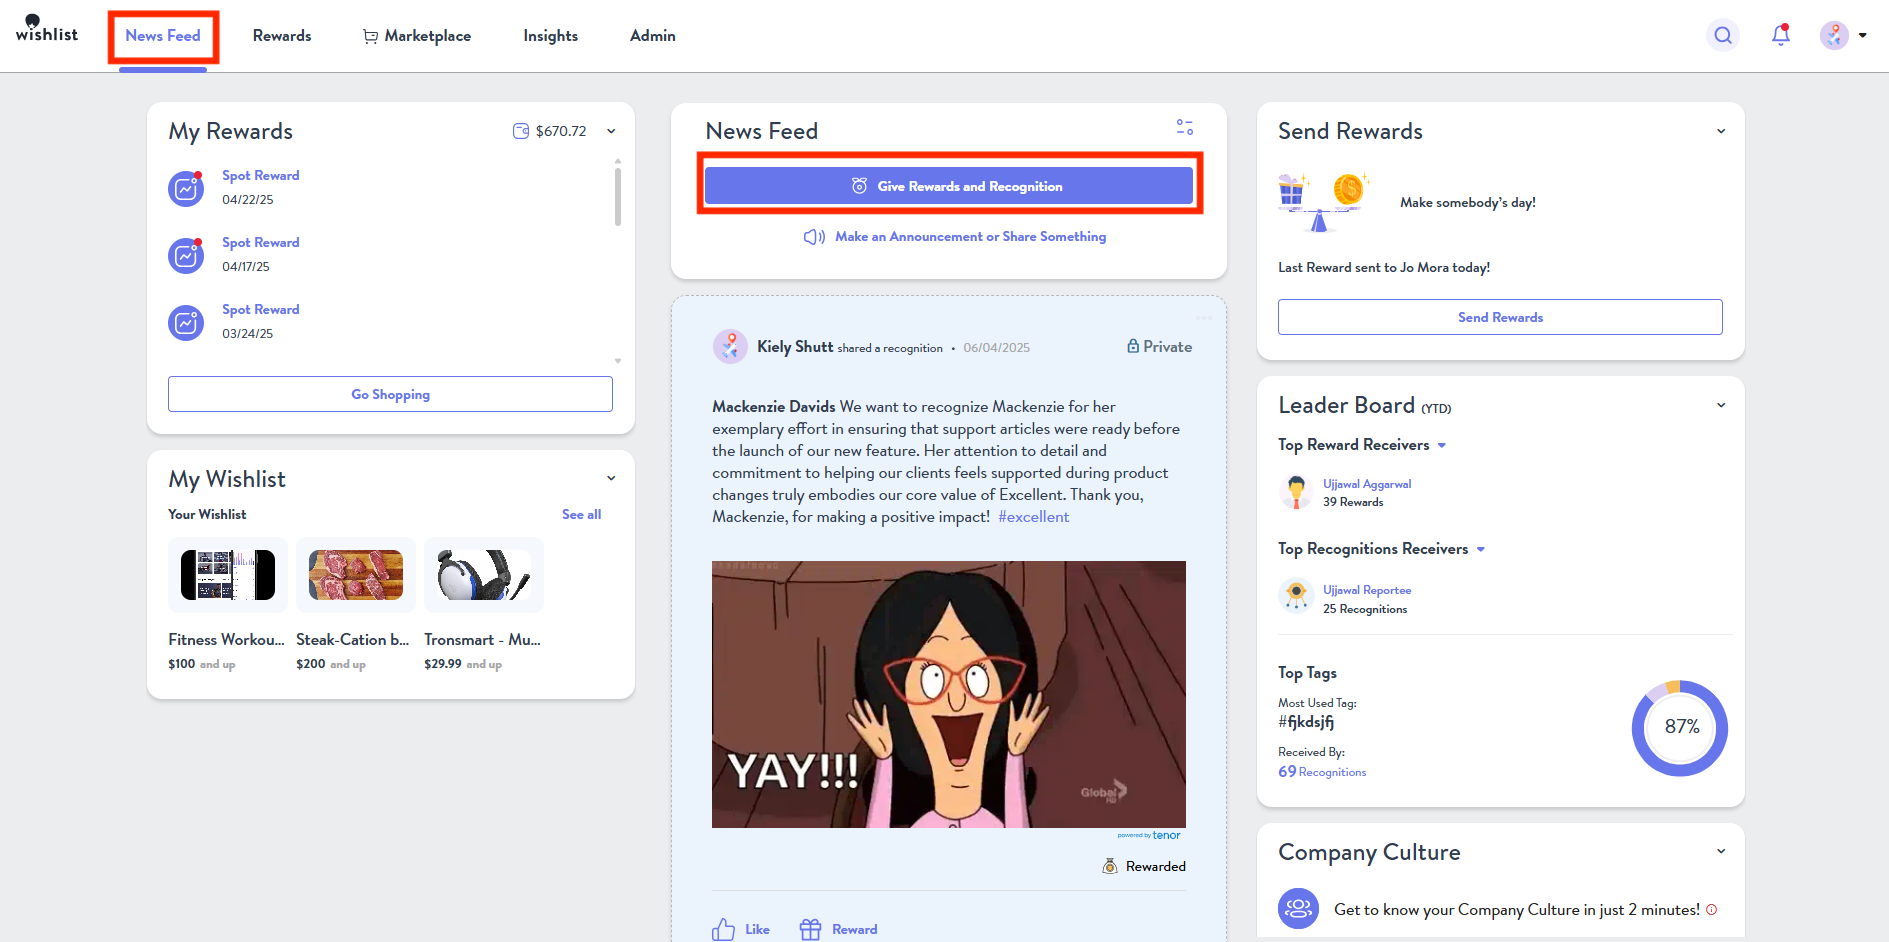1889x942 pixels.
Task: Open the Steak-Cation wishlist thumbnail
Action: pos(356,575)
